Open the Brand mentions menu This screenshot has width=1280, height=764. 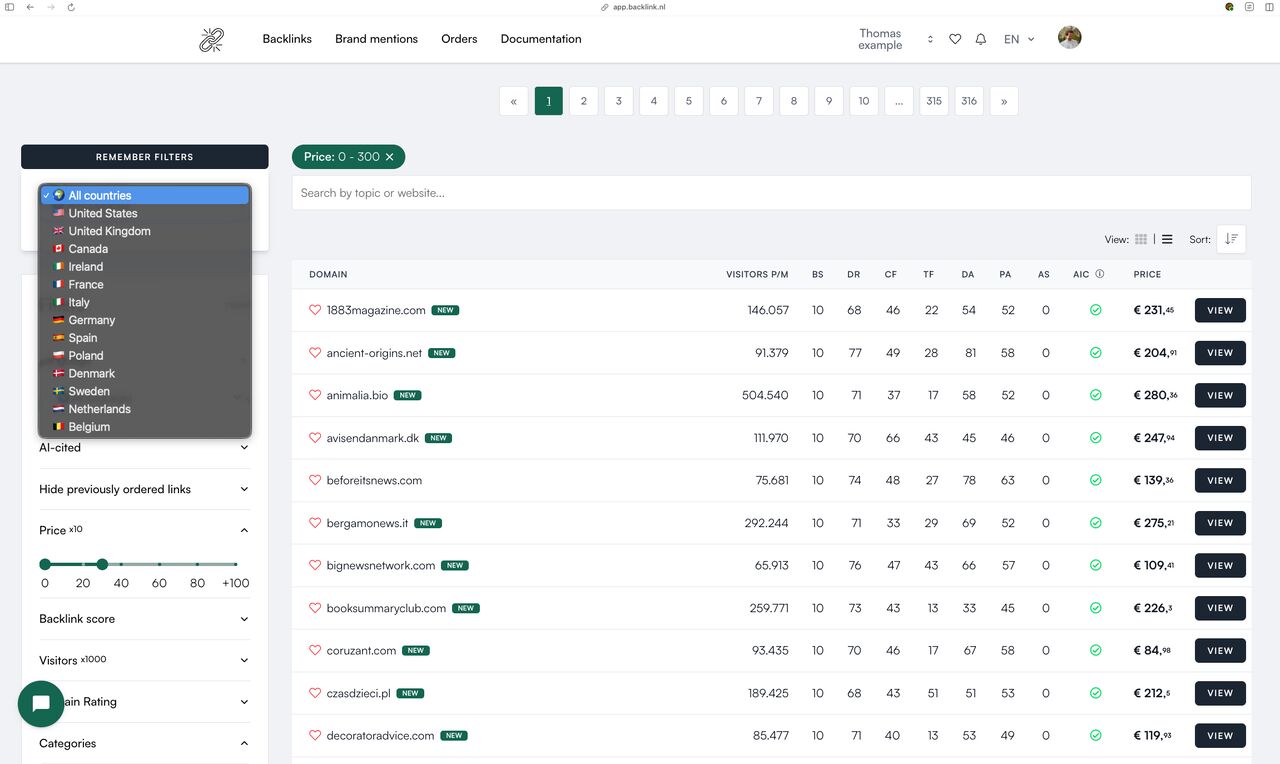tap(376, 39)
